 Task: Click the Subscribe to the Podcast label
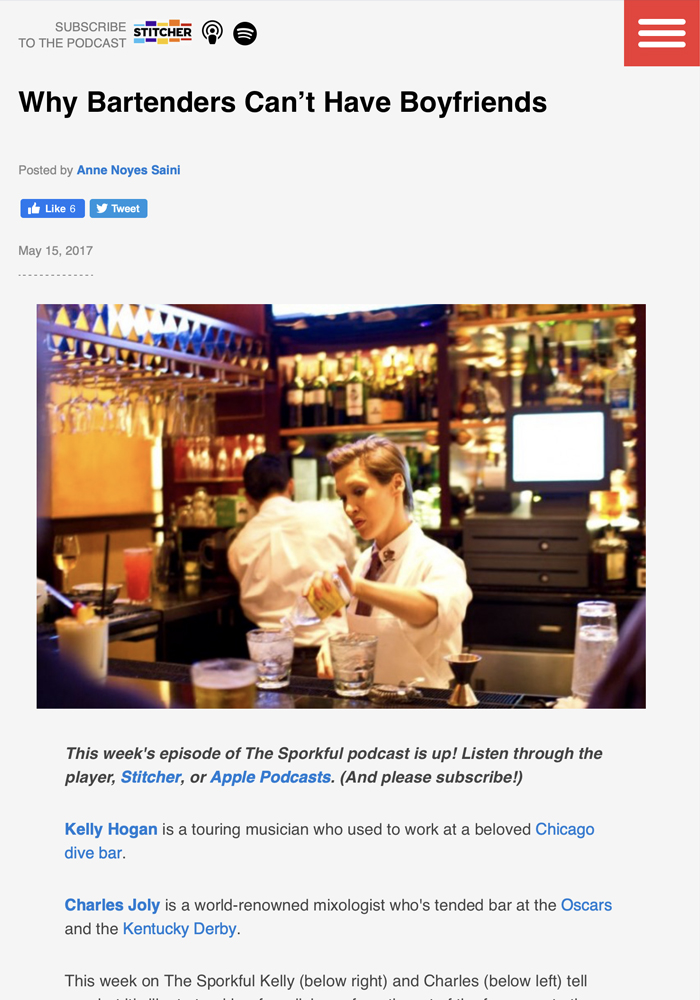point(72,35)
